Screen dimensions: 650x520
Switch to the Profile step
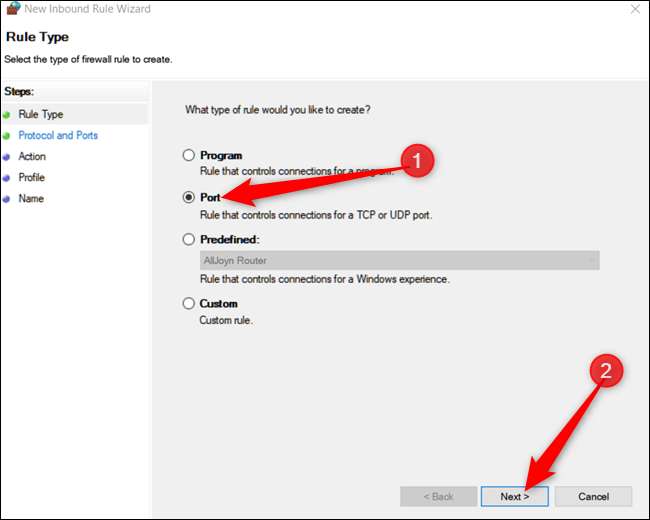[32, 178]
